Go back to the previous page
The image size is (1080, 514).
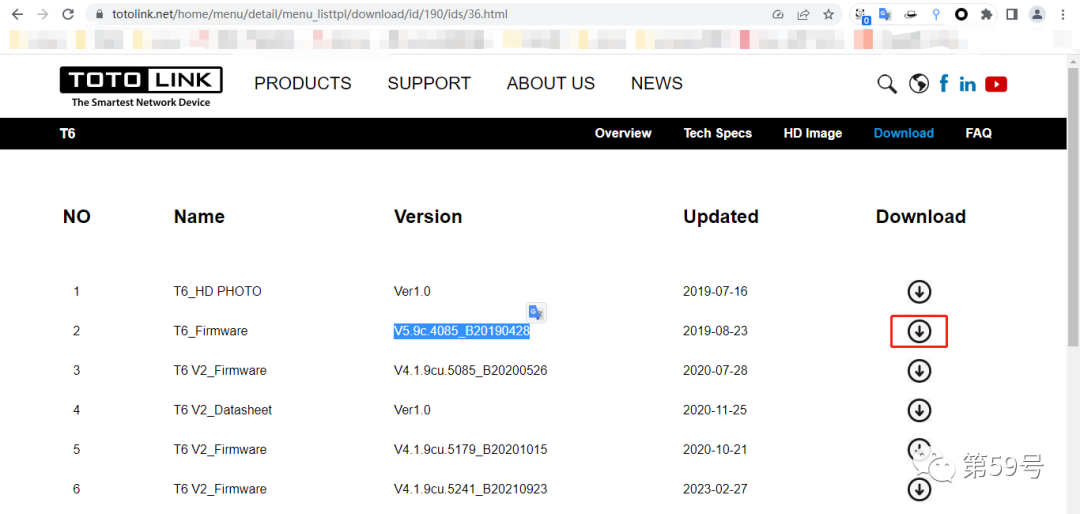tap(17, 14)
